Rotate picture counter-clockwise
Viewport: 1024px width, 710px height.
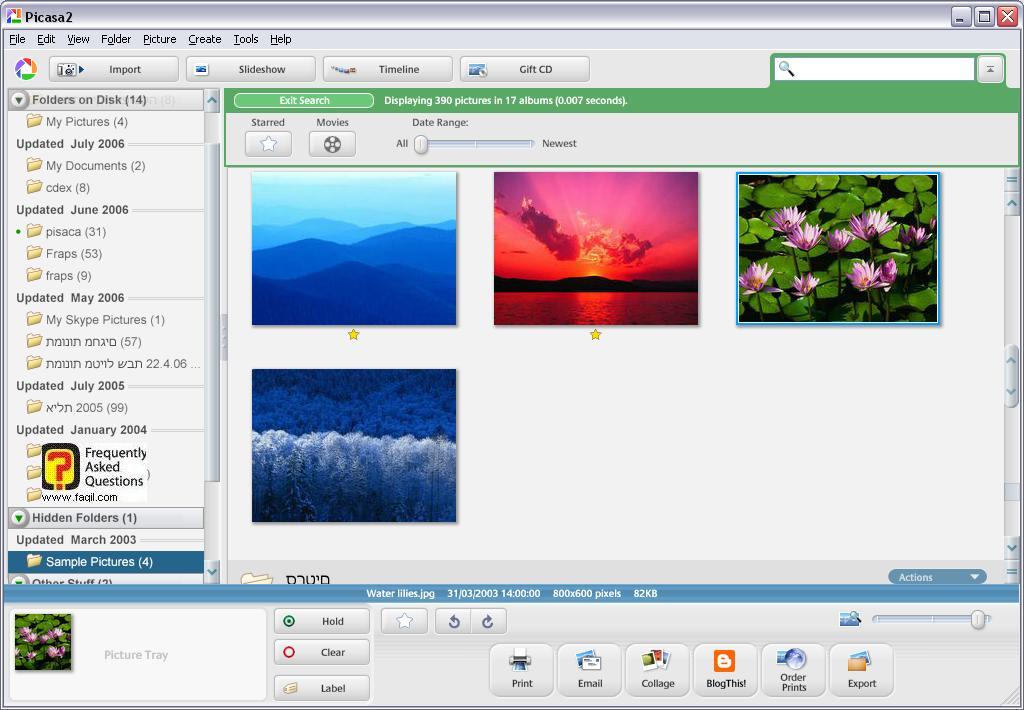tap(454, 621)
